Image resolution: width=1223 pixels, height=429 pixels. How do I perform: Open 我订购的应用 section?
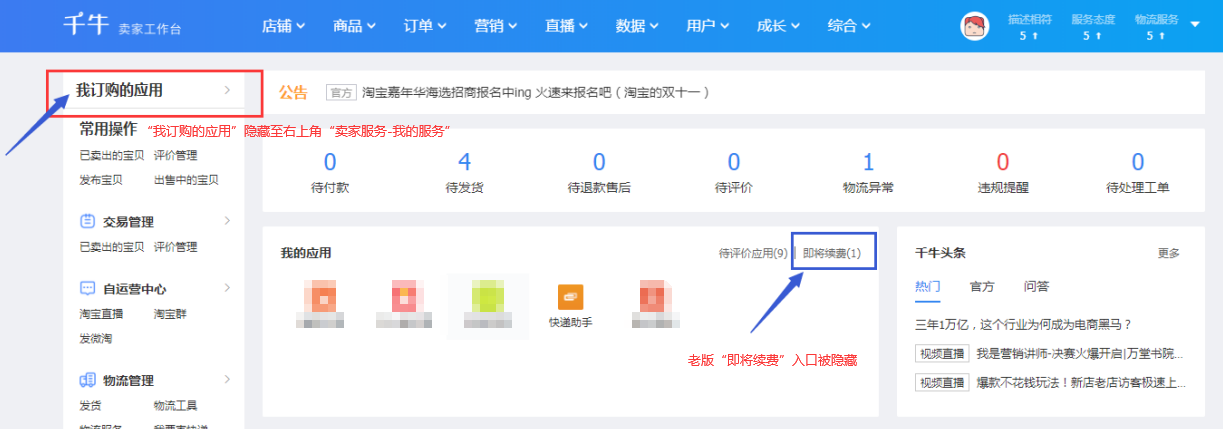click(154, 91)
